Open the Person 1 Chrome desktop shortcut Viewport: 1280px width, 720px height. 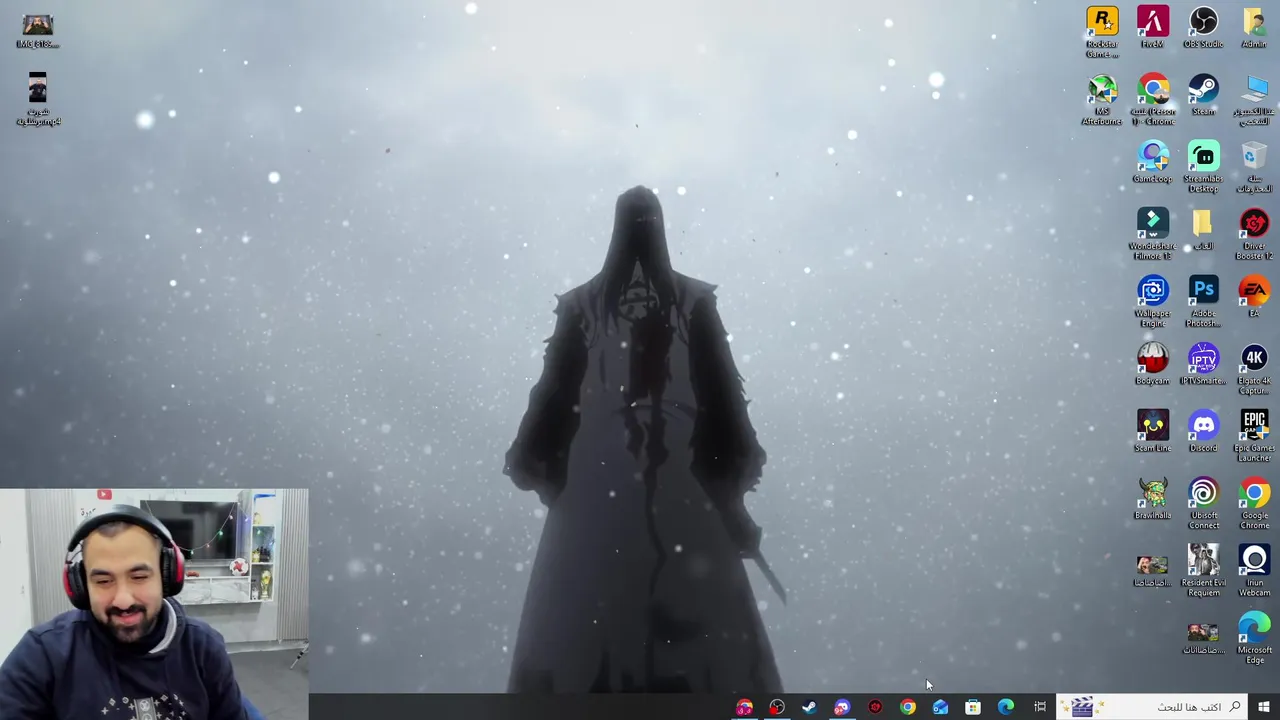click(x=1153, y=100)
